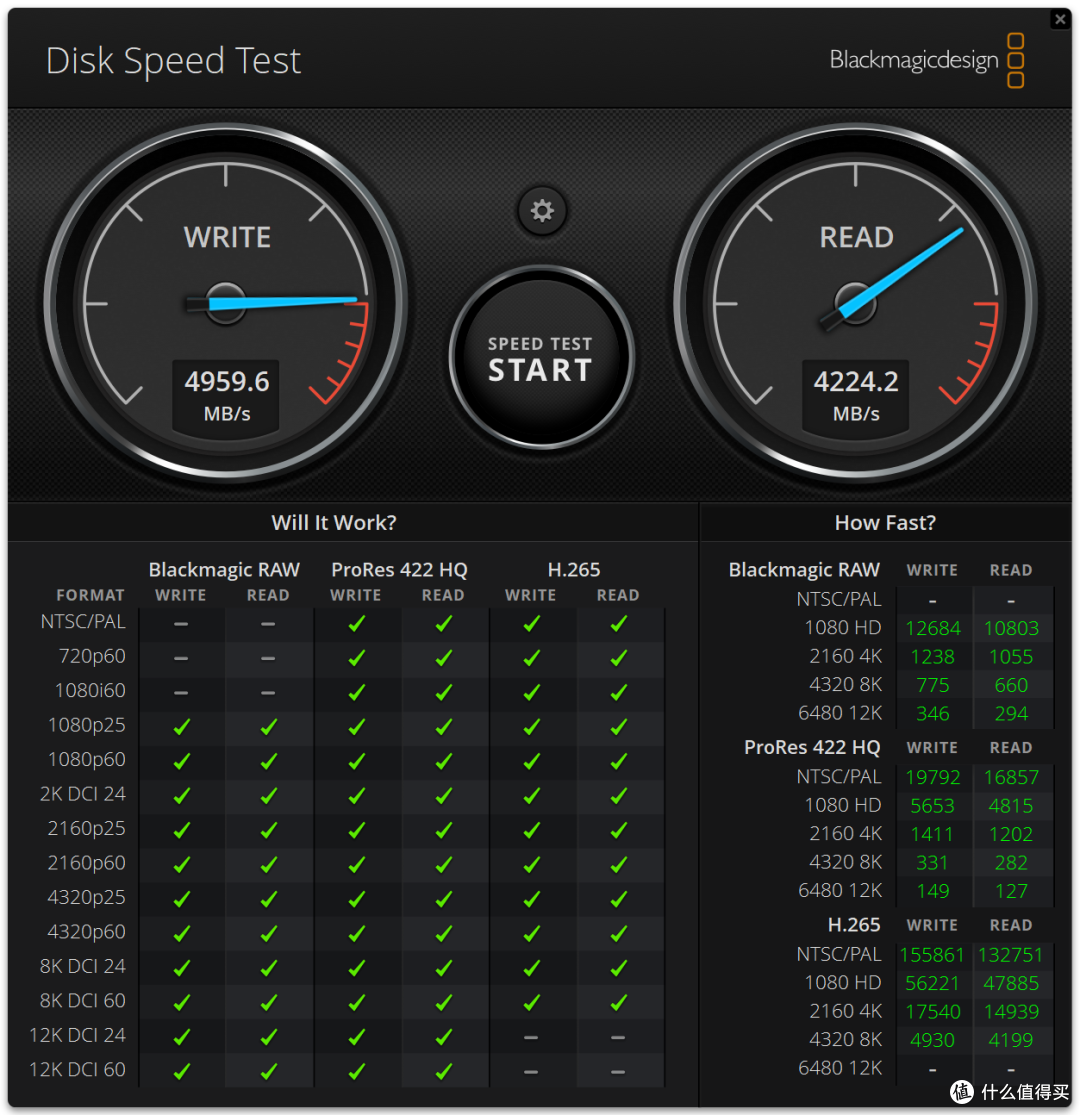This screenshot has width=1080, height=1115.
Task: Click the WRITE gauge label
Action: click(228, 238)
